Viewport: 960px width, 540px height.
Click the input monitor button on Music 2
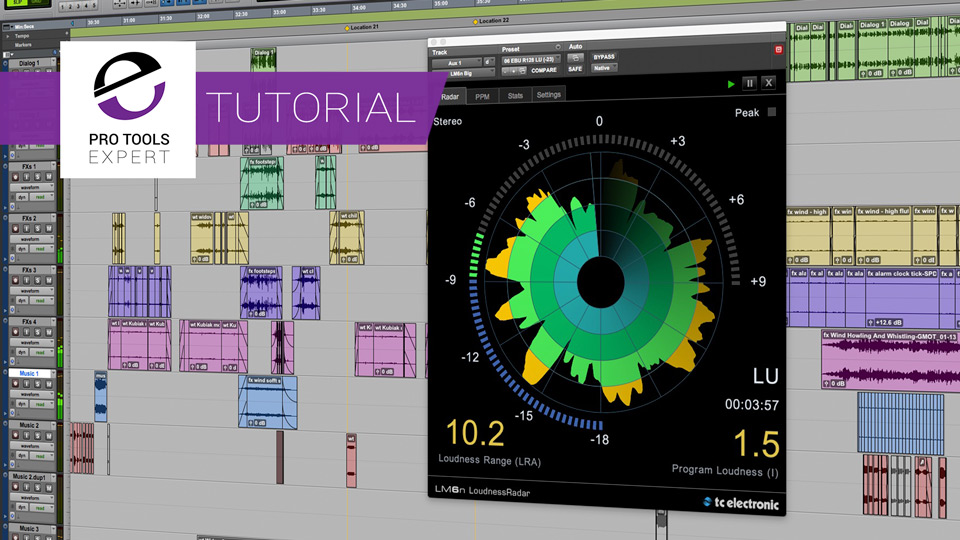pyautogui.click(x=26, y=435)
